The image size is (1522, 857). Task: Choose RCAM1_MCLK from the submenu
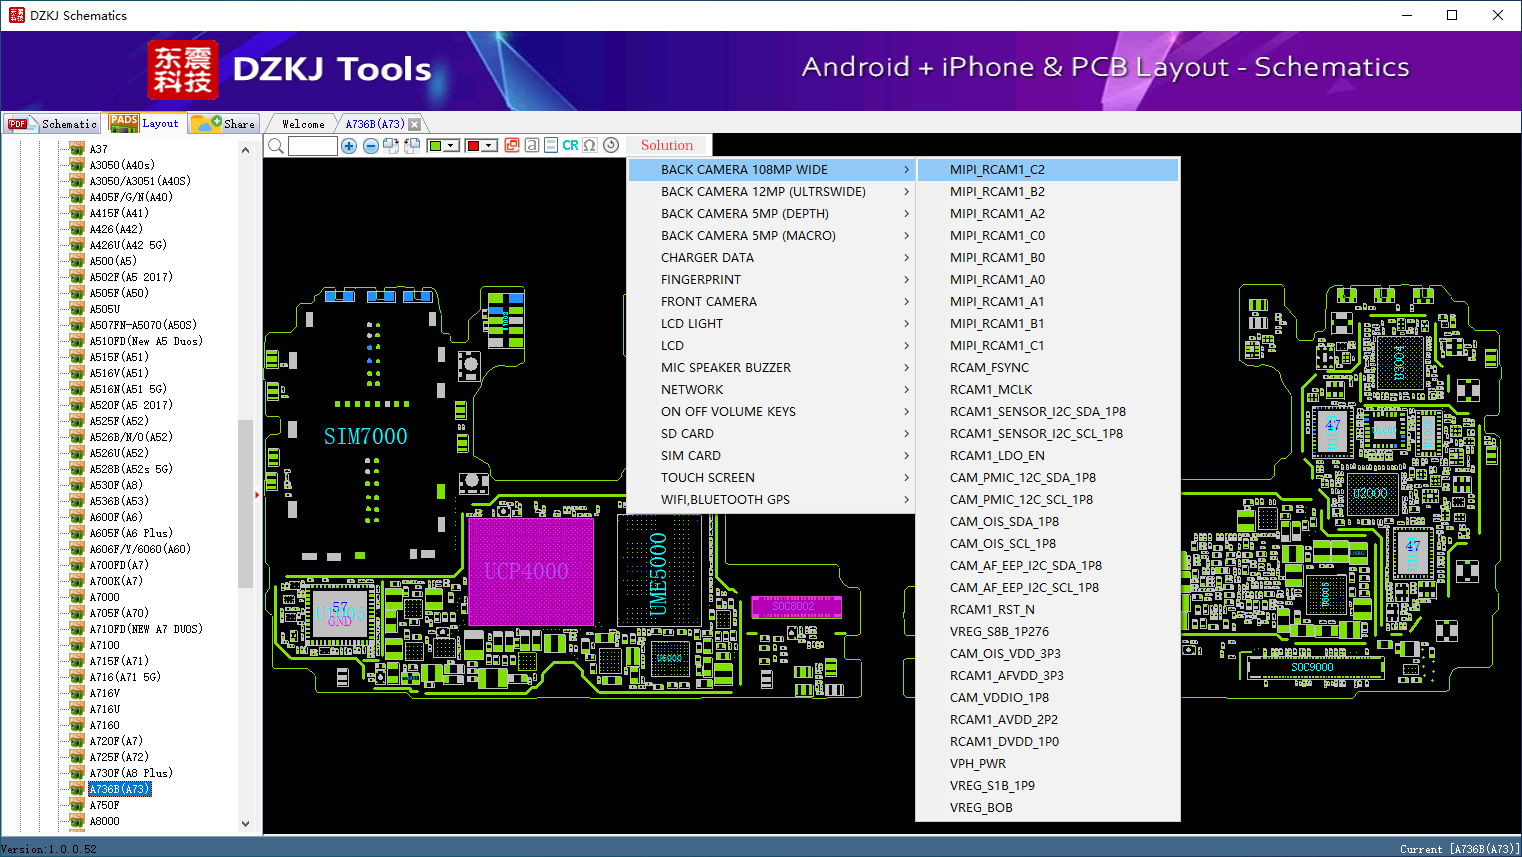[x=1048, y=390]
